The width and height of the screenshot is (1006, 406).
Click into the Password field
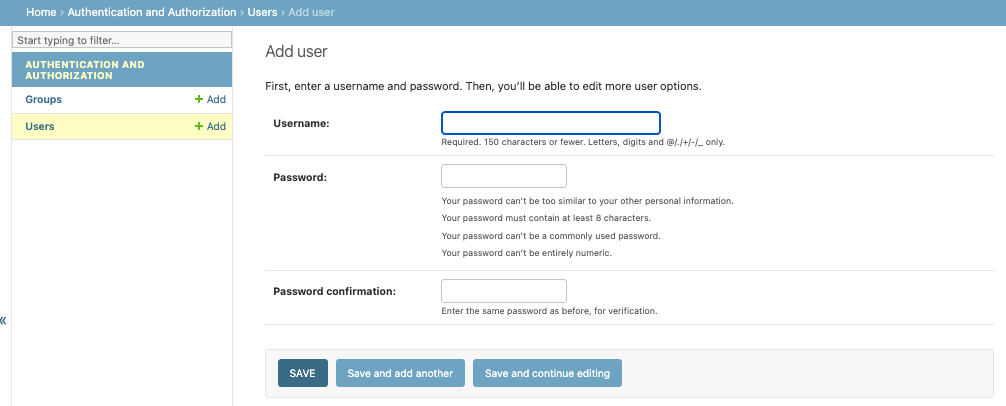coord(503,176)
